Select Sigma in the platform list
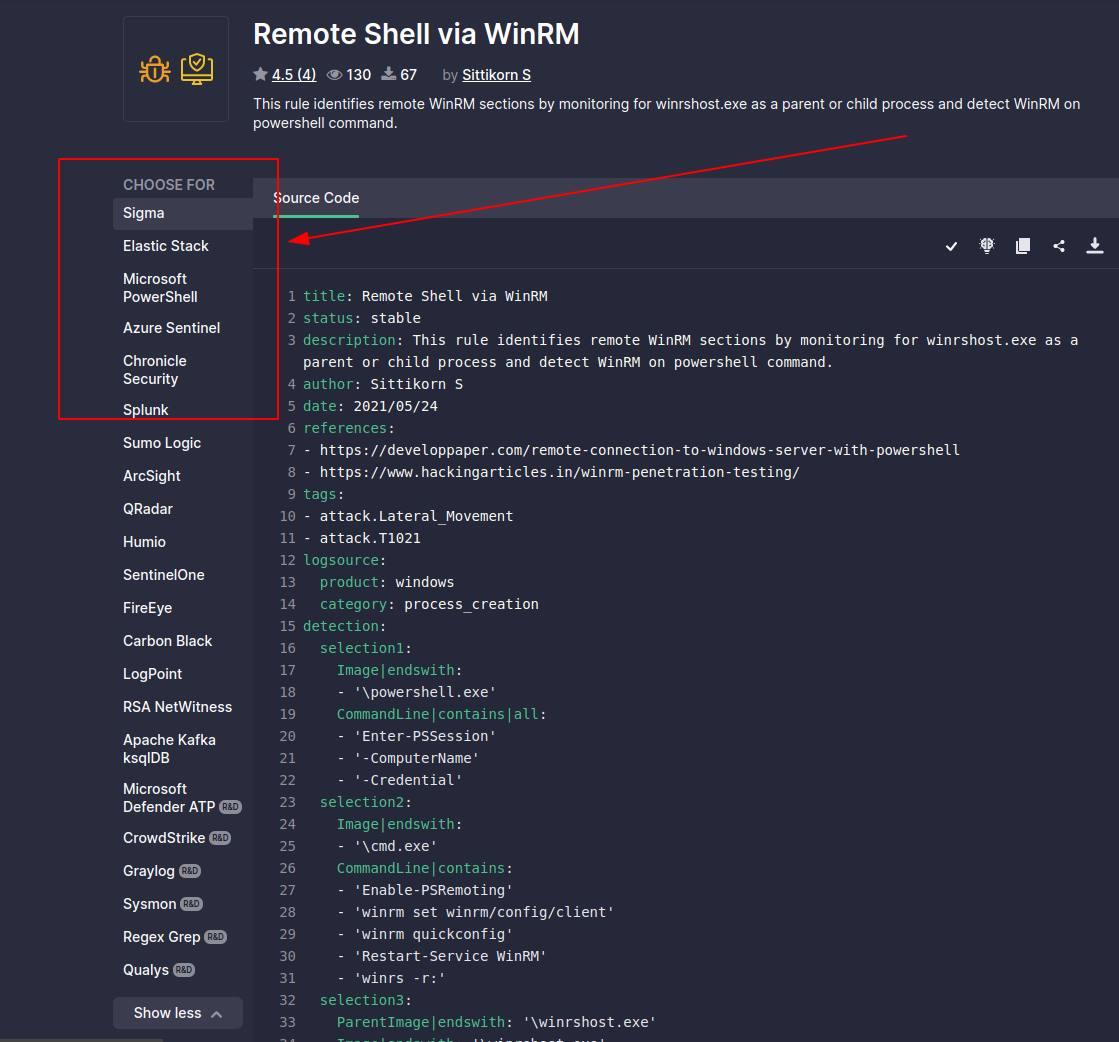This screenshot has height=1042, width=1119. pyautogui.click(x=144, y=213)
